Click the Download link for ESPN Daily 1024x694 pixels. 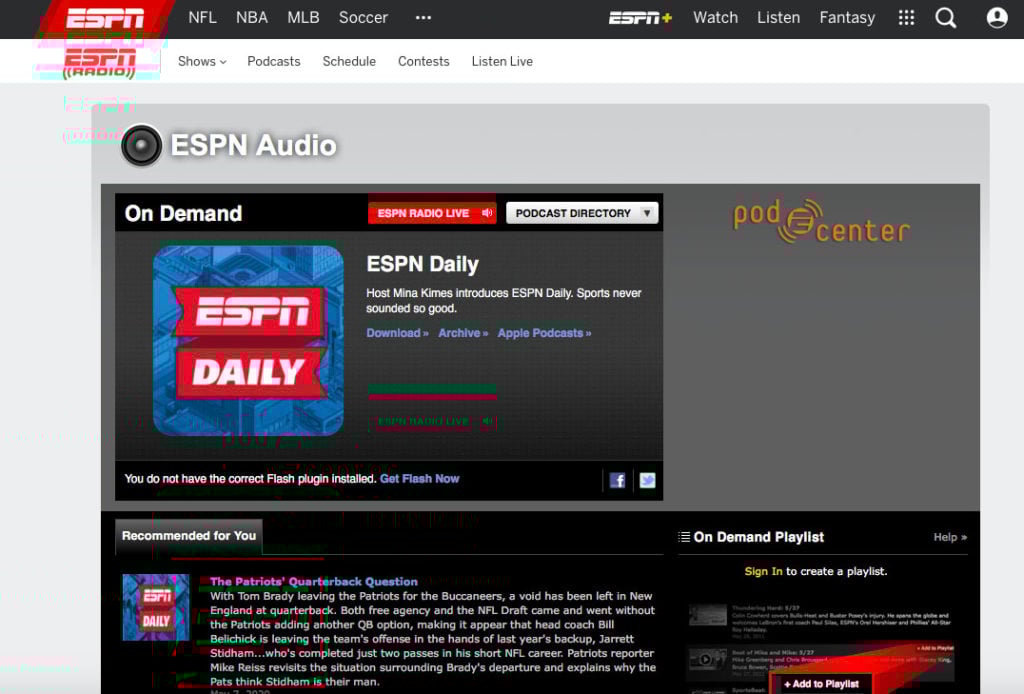click(397, 333)
